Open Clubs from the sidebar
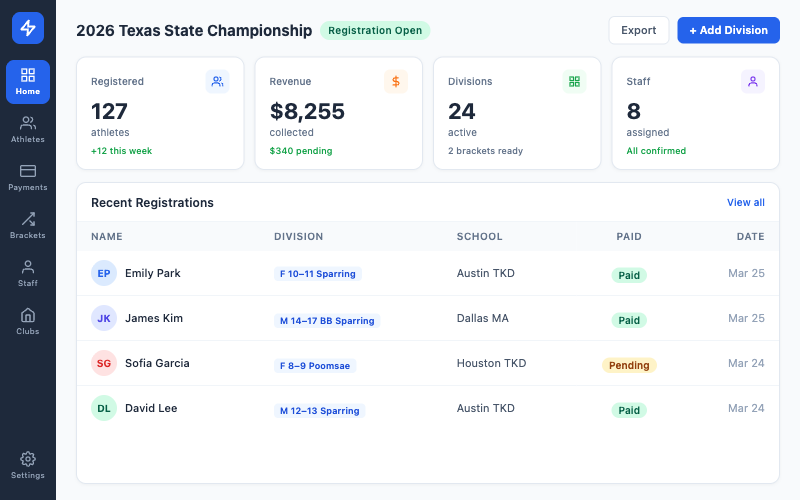Screen dimensions: 800x500 28,321
